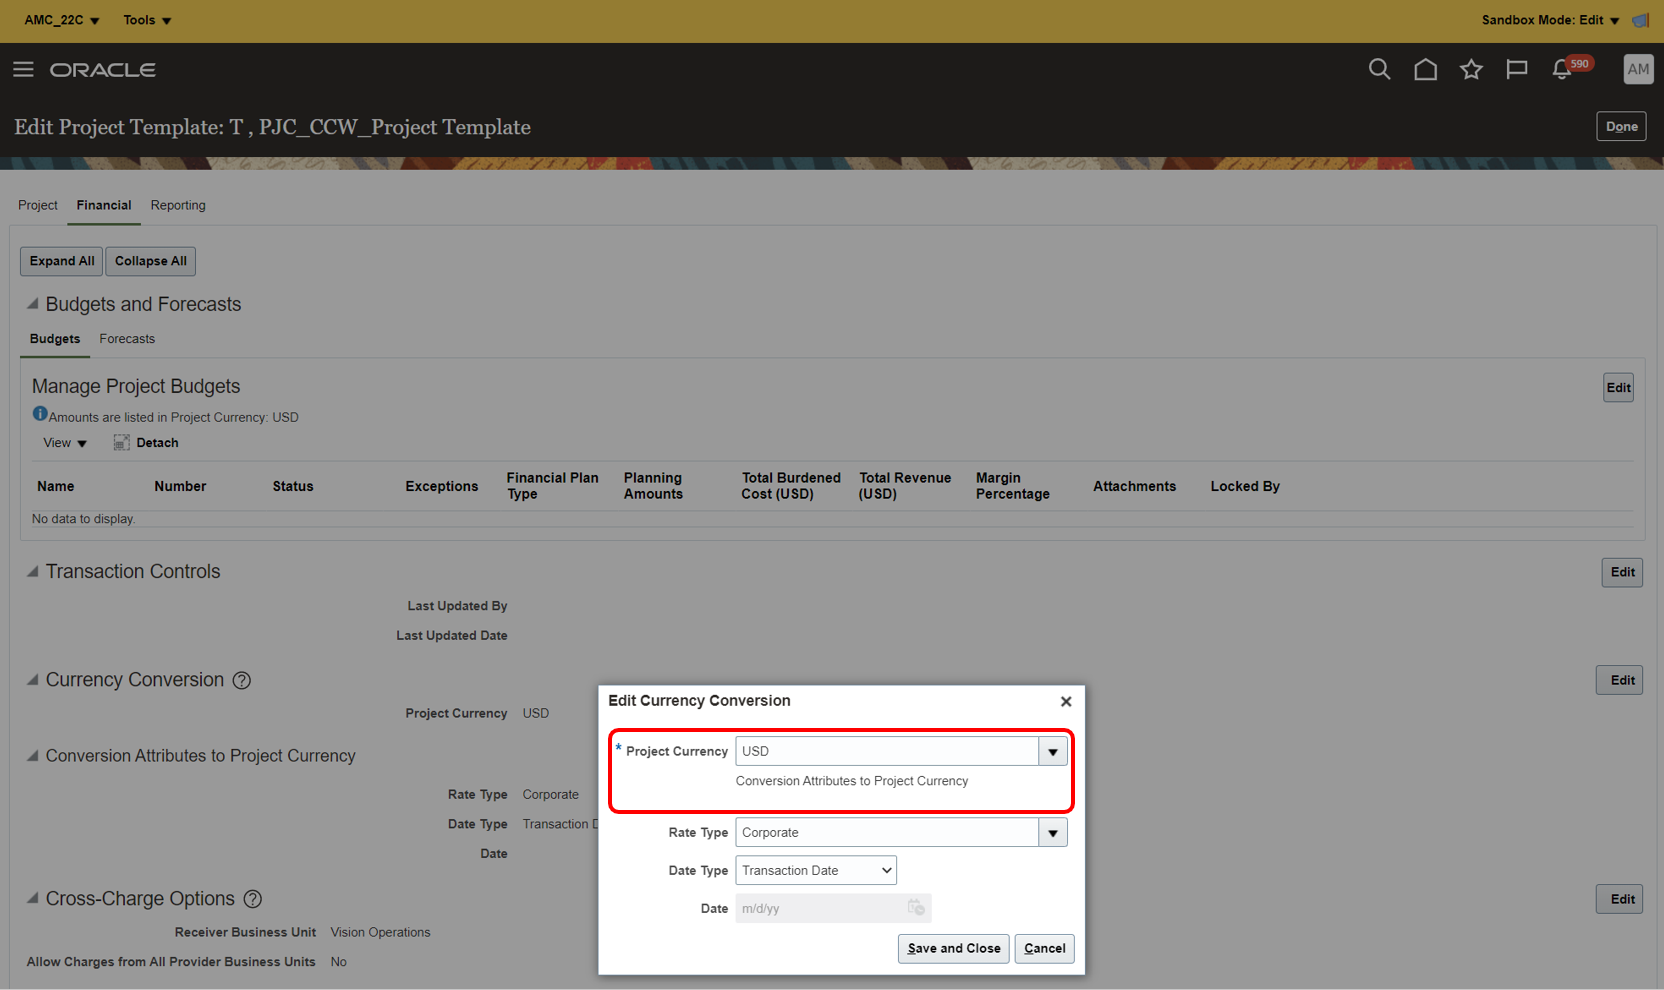Click the No data to display text
The image size is (1664, 990).
[83, 519]
